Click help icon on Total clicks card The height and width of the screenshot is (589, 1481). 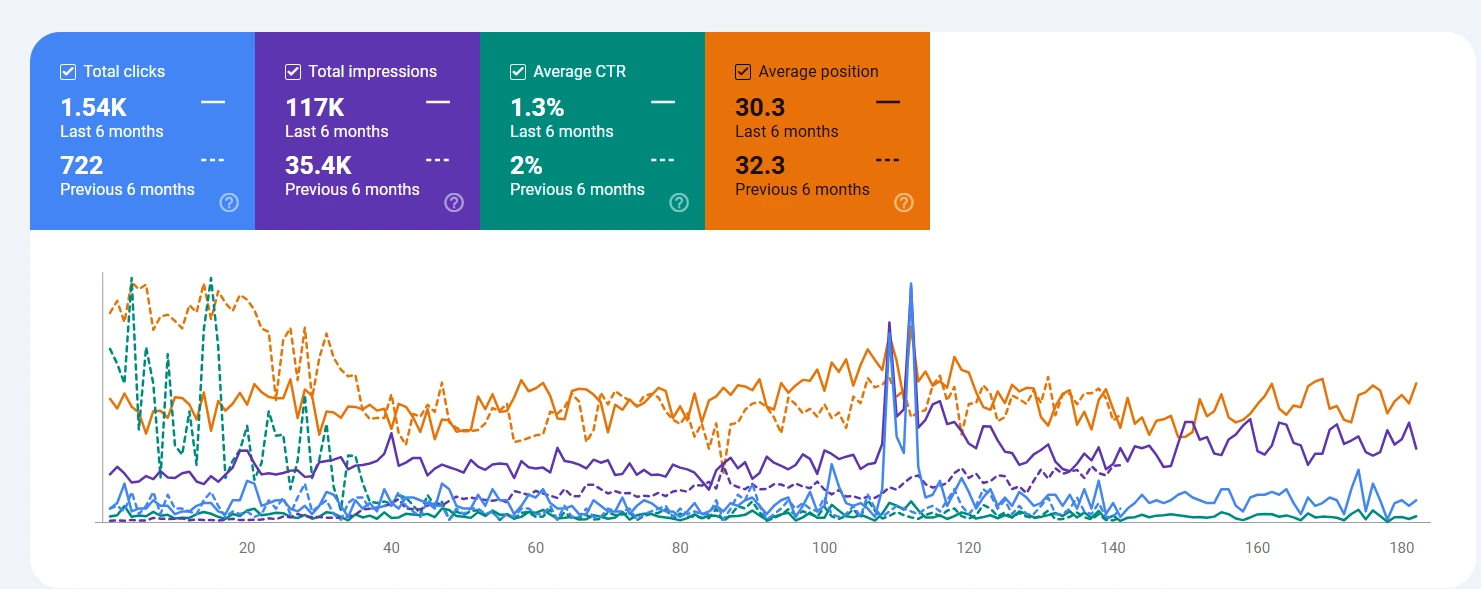click(x=229, y=203)
